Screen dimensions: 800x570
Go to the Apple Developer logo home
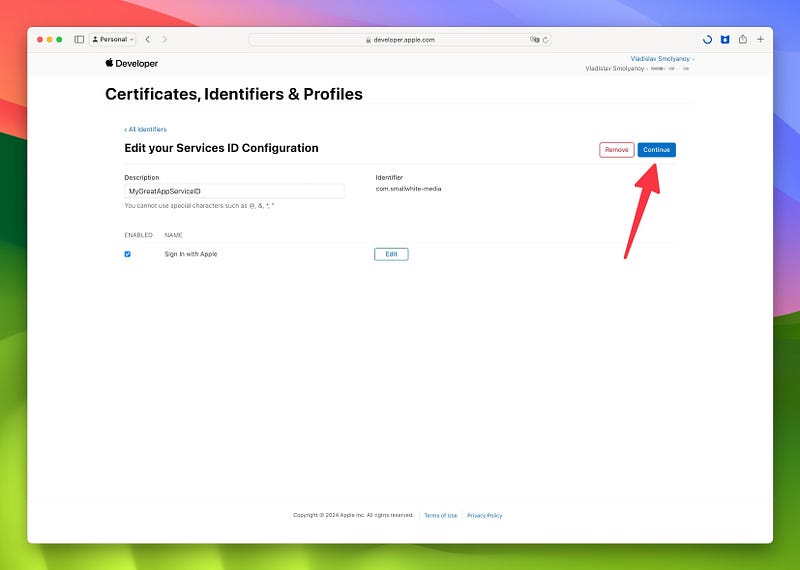(132, 63)
